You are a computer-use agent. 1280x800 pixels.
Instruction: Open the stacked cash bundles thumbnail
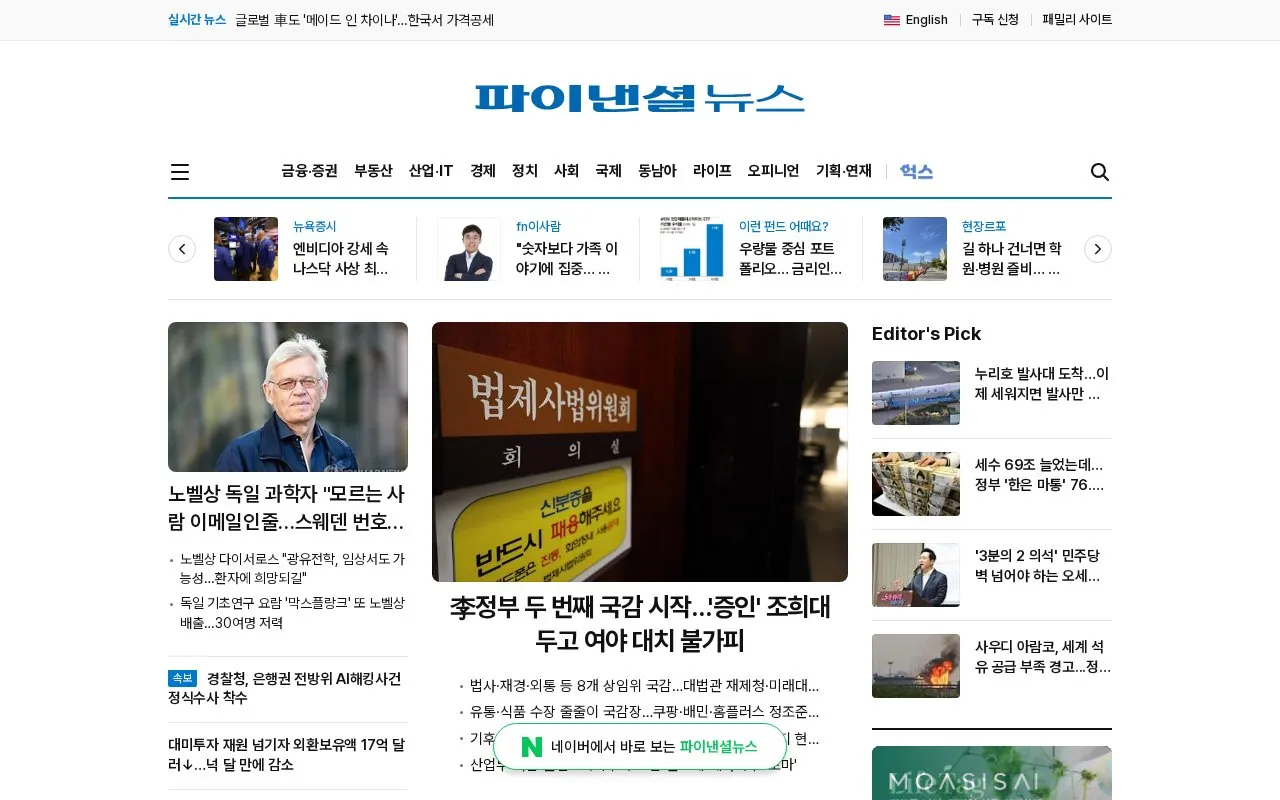[x=916, y=484]
